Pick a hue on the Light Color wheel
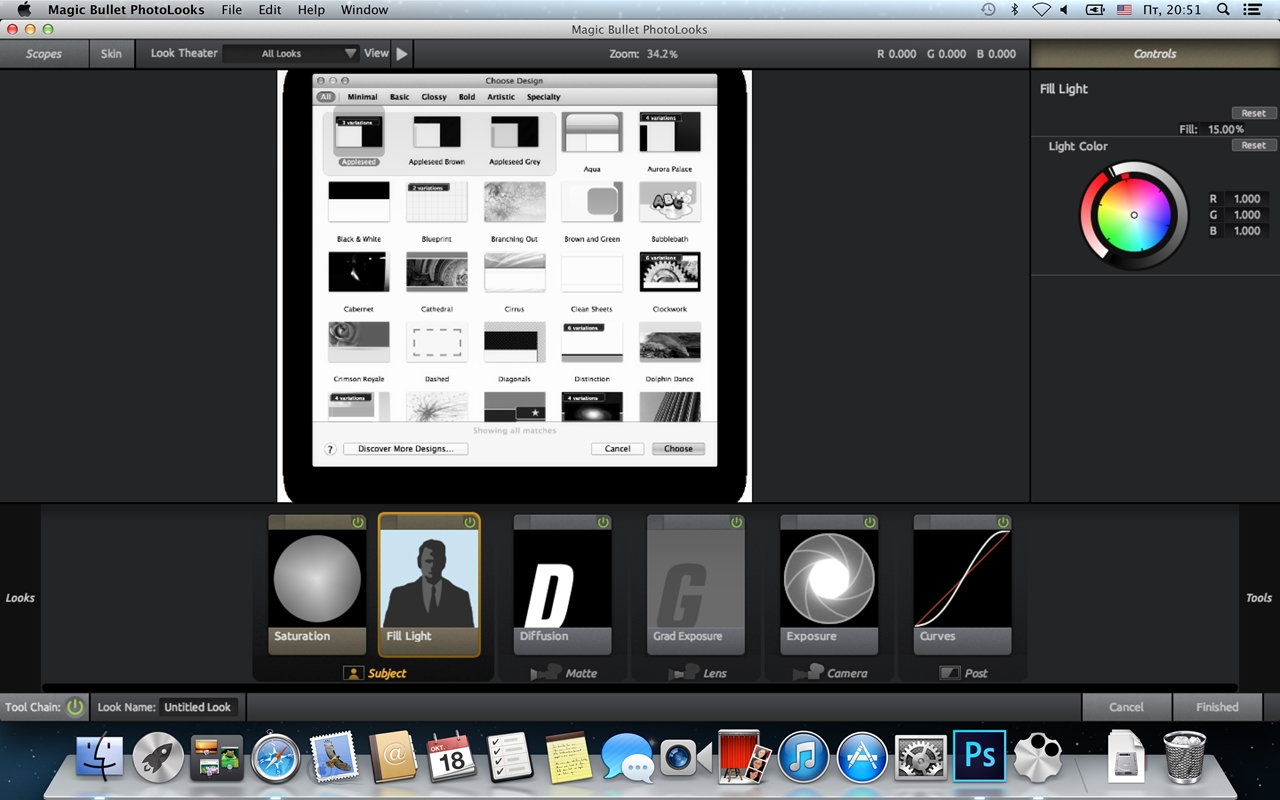Image resolution: width=1280 pixels, height=800 pixels. [1134, 215]
